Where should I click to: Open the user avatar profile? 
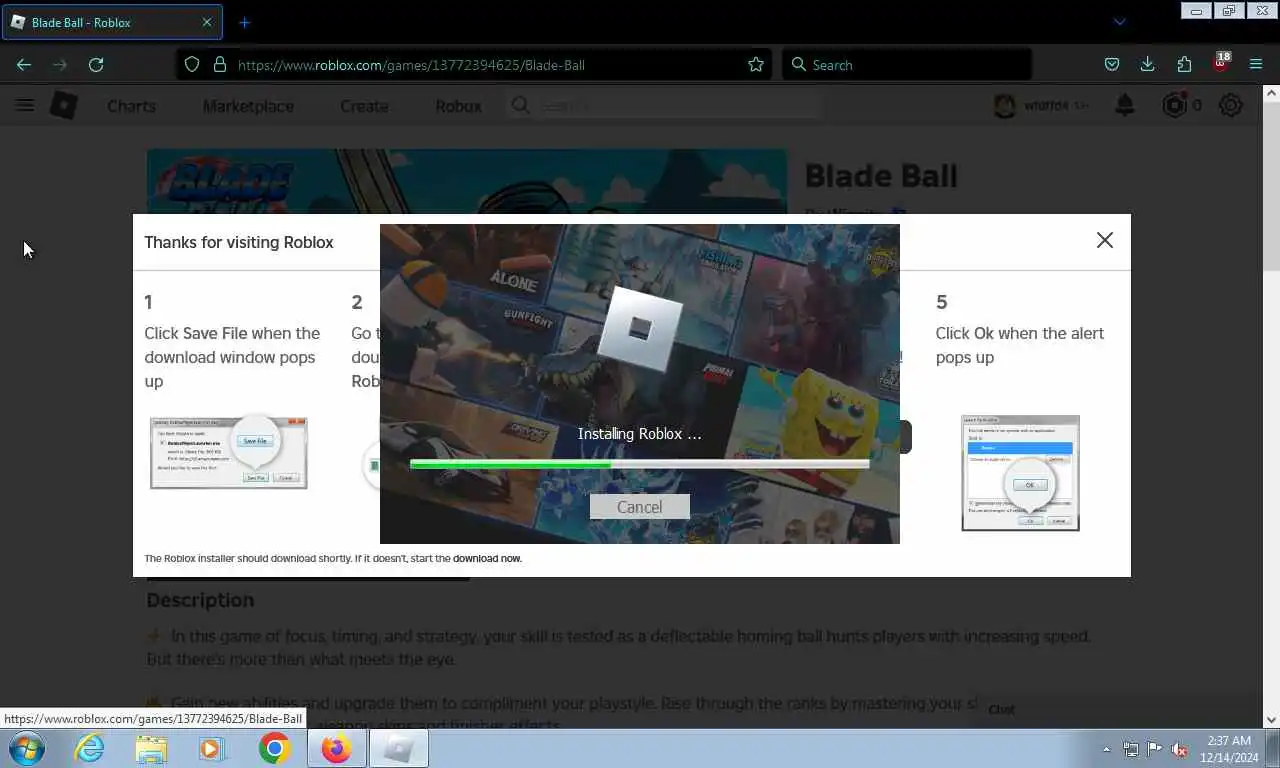click(1005, 105)
